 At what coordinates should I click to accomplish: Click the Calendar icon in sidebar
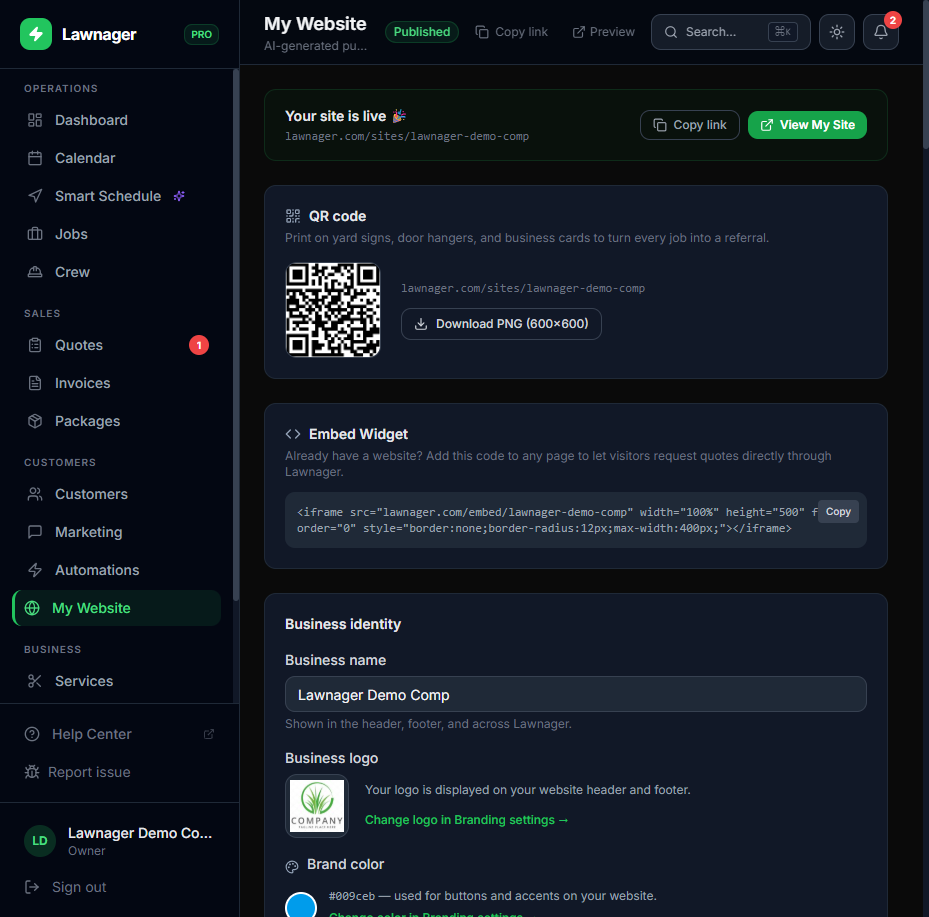click(35, 158)
